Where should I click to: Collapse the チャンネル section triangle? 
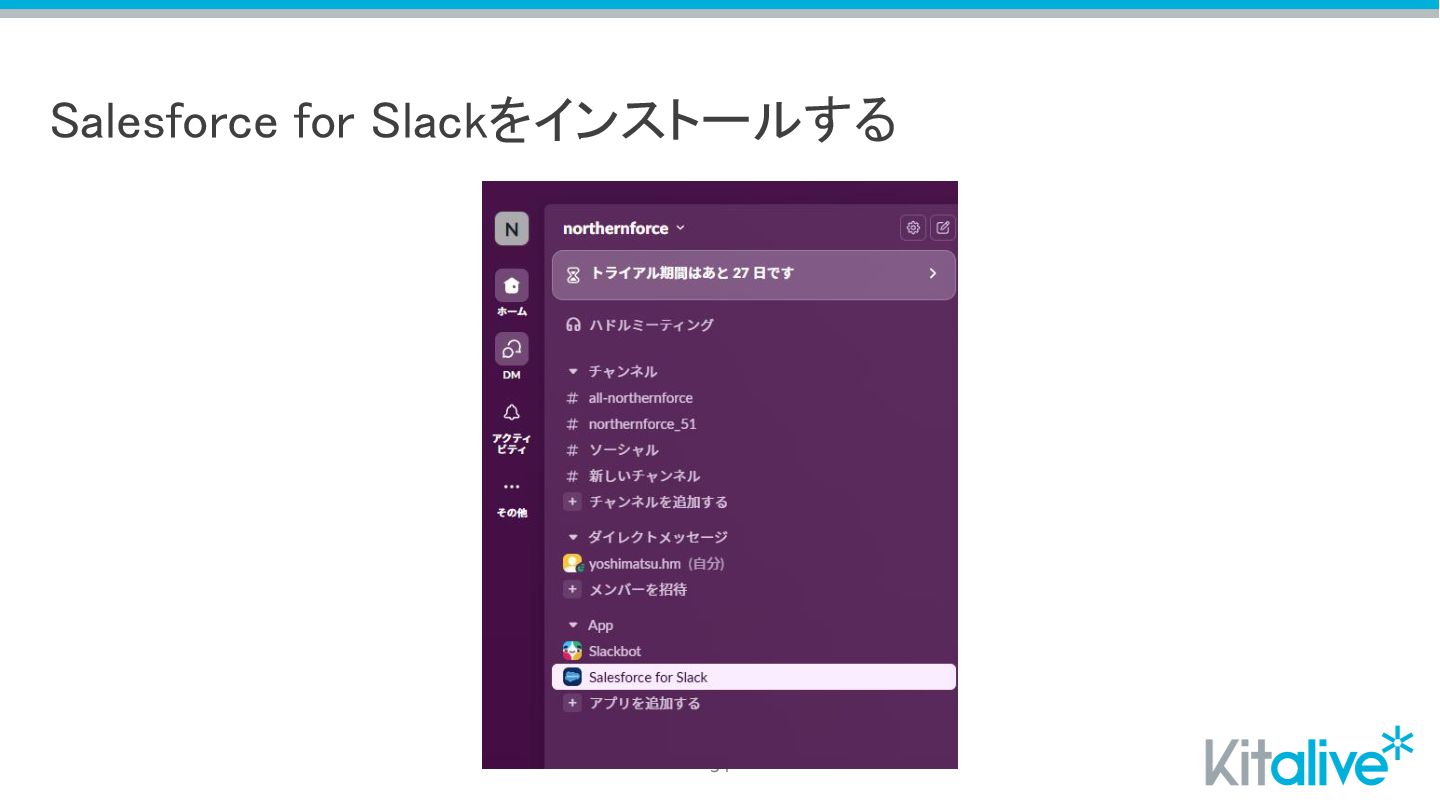coord(573,372)
